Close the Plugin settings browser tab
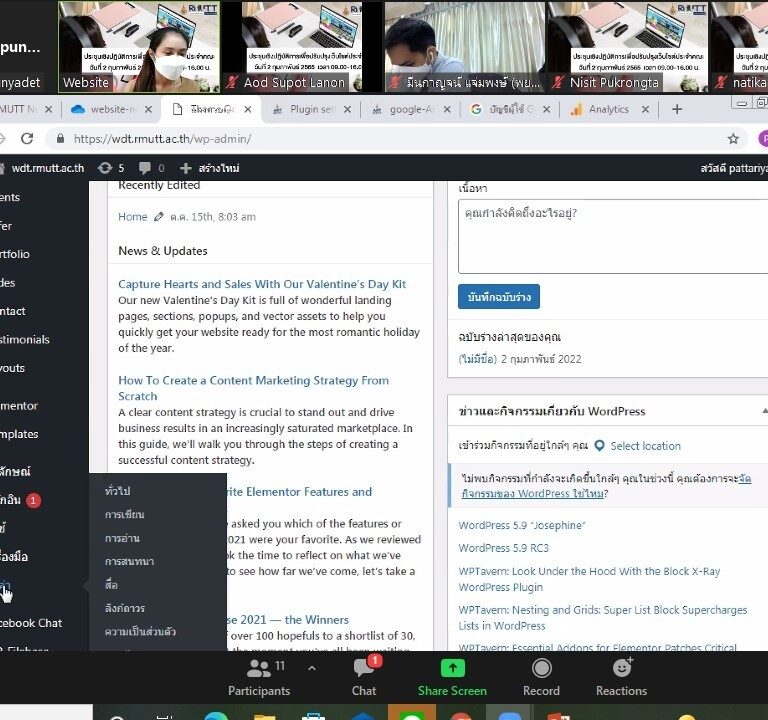Image resolution: width=768 pixels, height=720 pixels. pos(347,109)
